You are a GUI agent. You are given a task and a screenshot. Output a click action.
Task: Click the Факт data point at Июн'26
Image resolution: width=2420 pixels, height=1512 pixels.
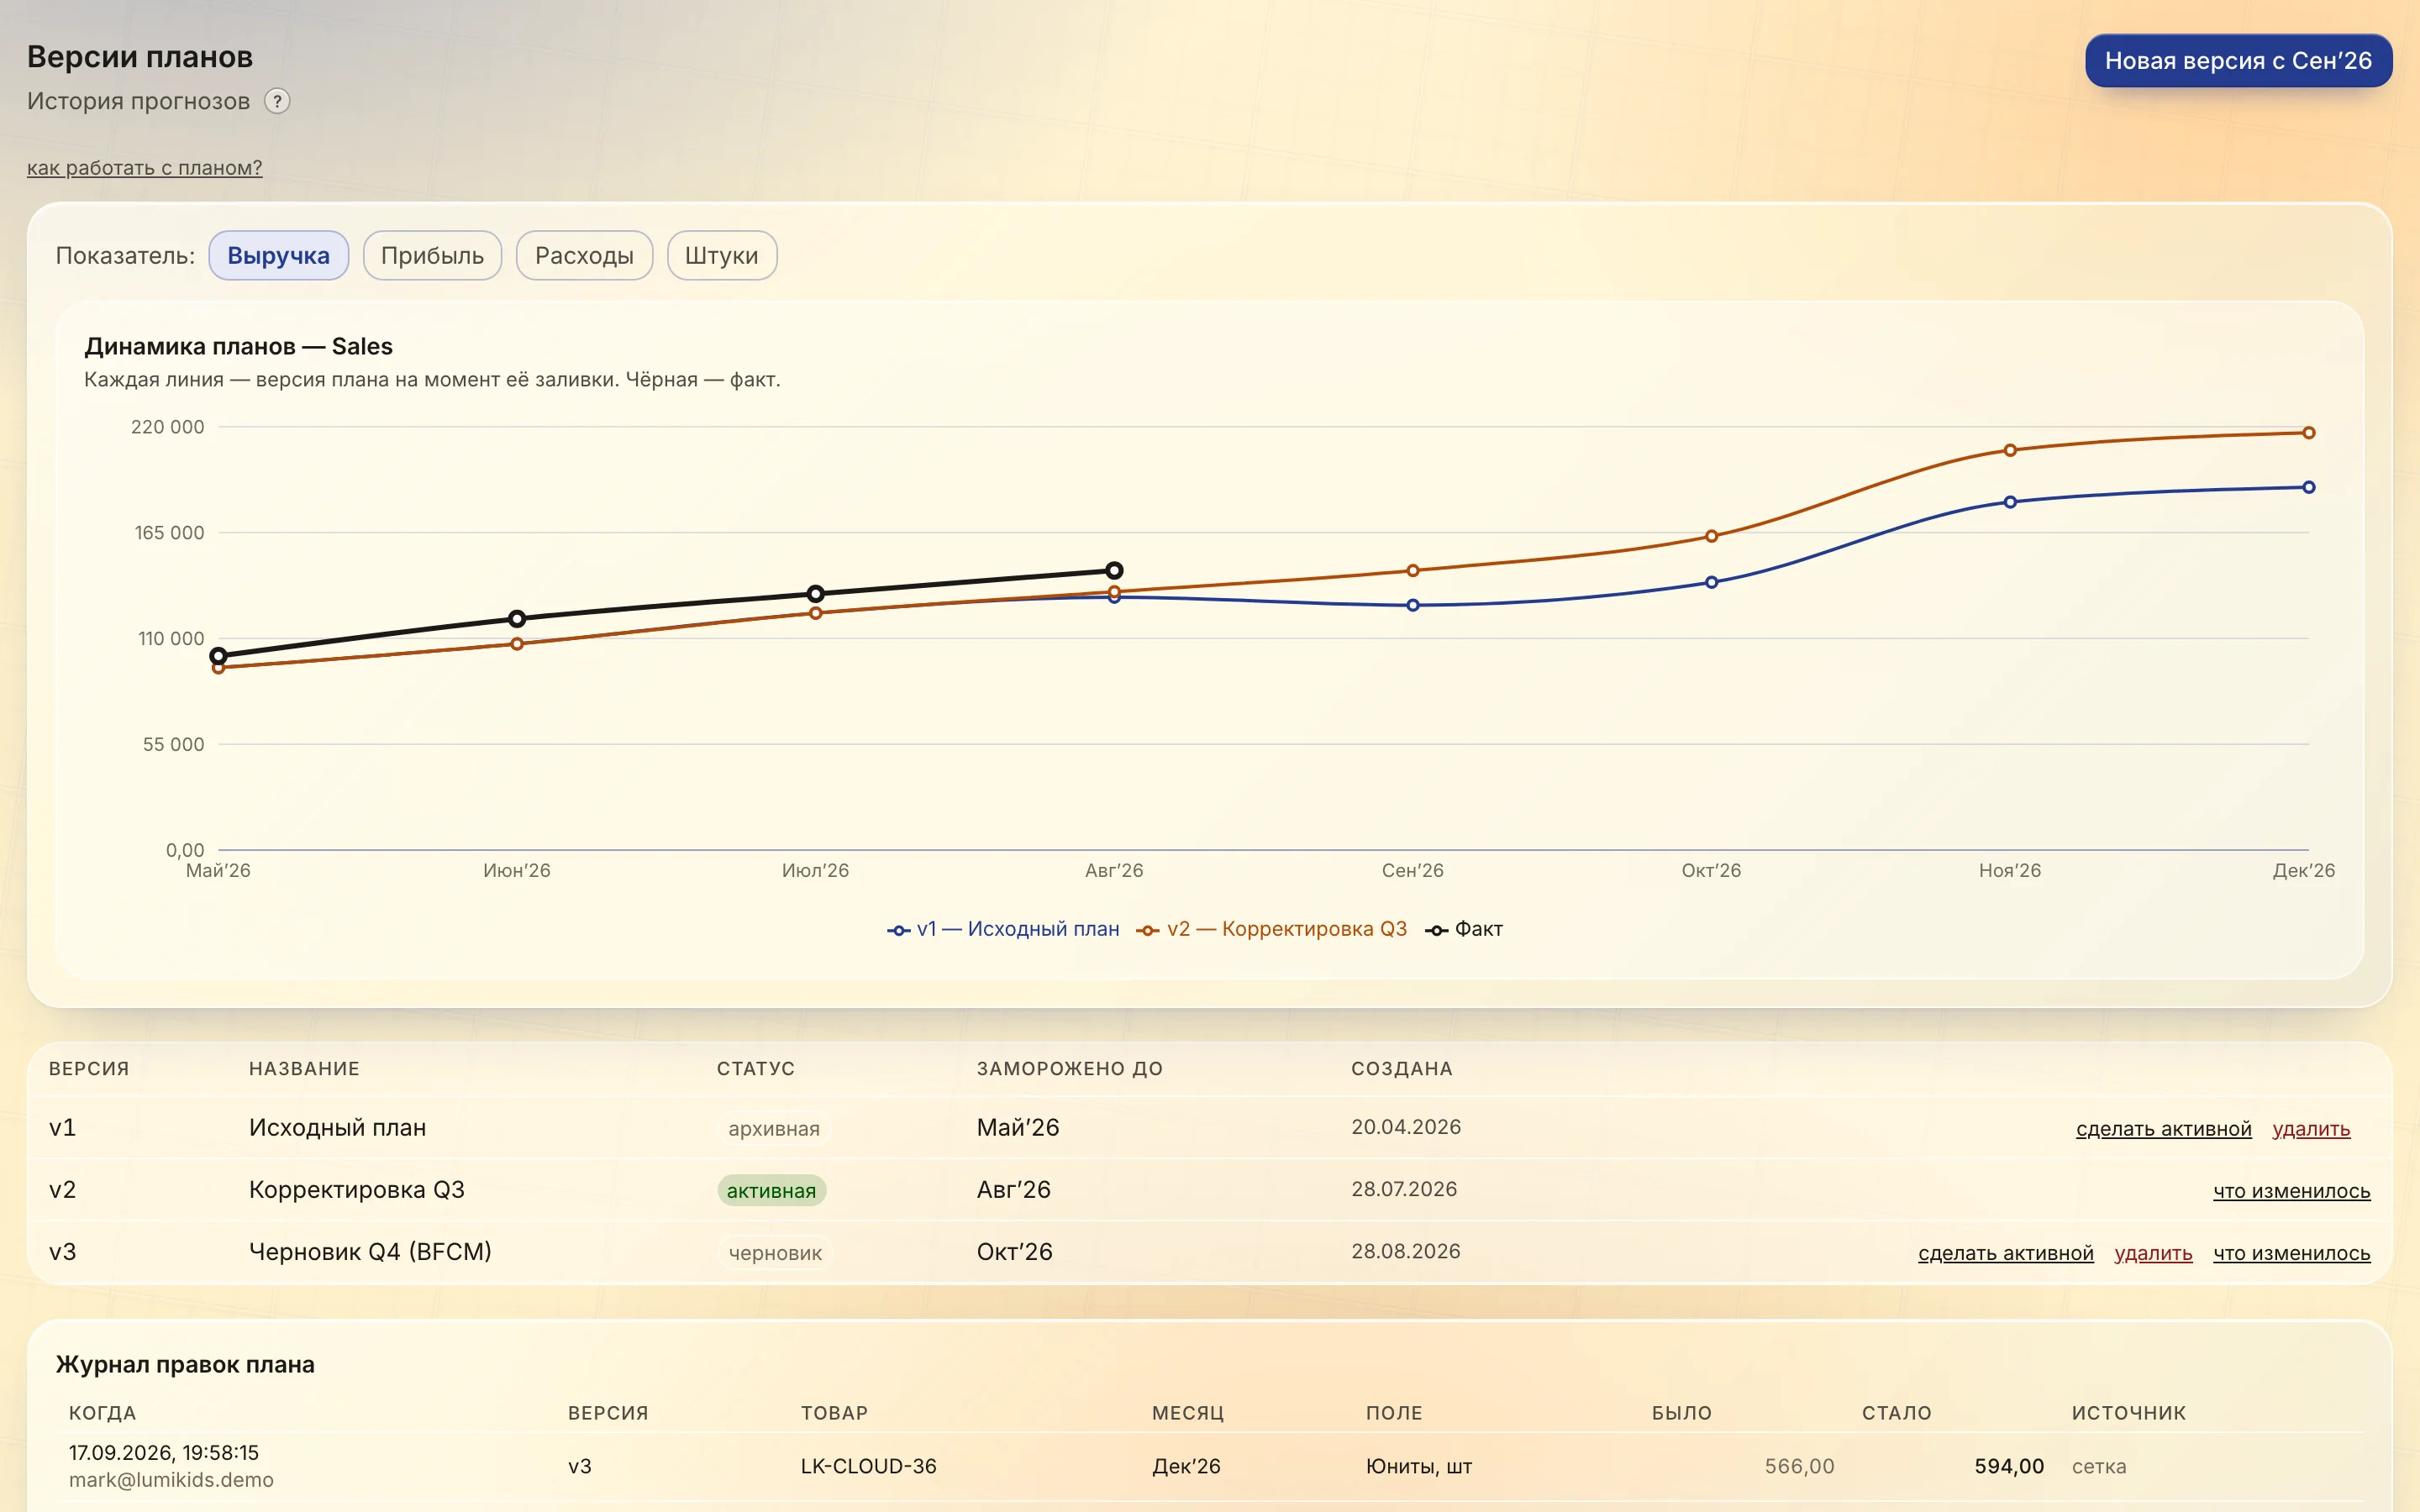(x=517, y=619)
